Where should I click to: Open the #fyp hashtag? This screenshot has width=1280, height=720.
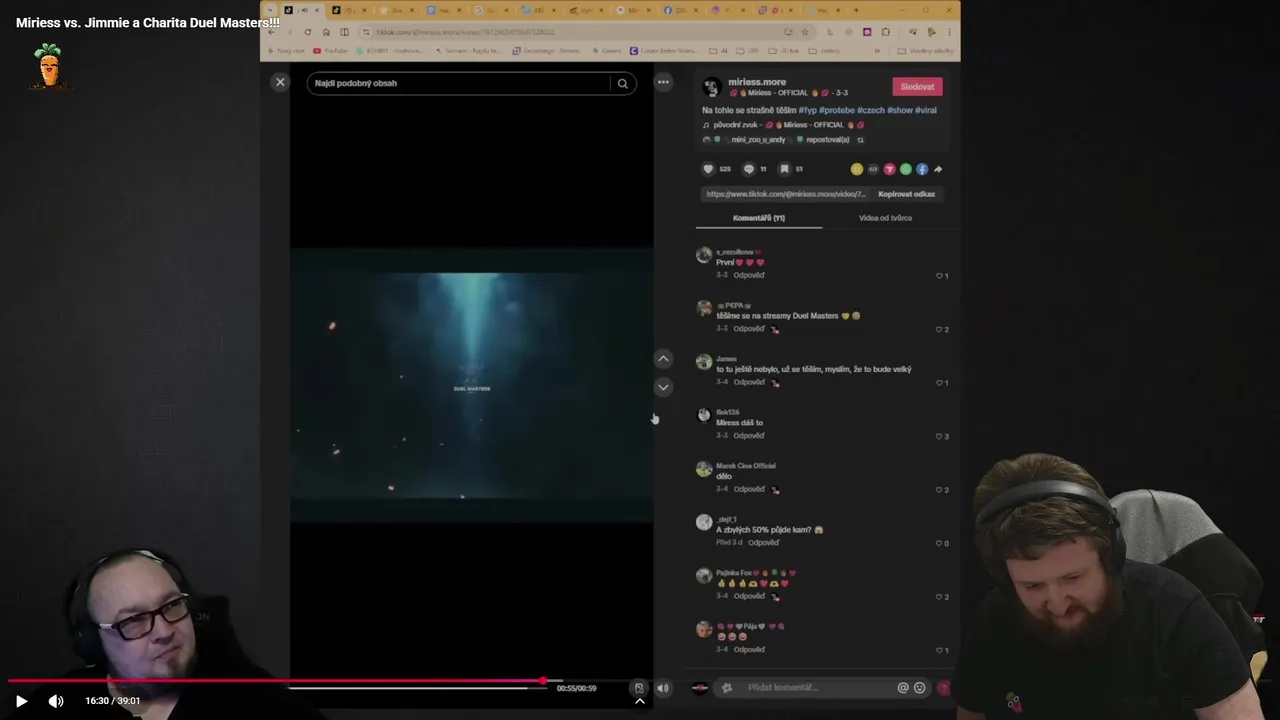pos(807,110)
